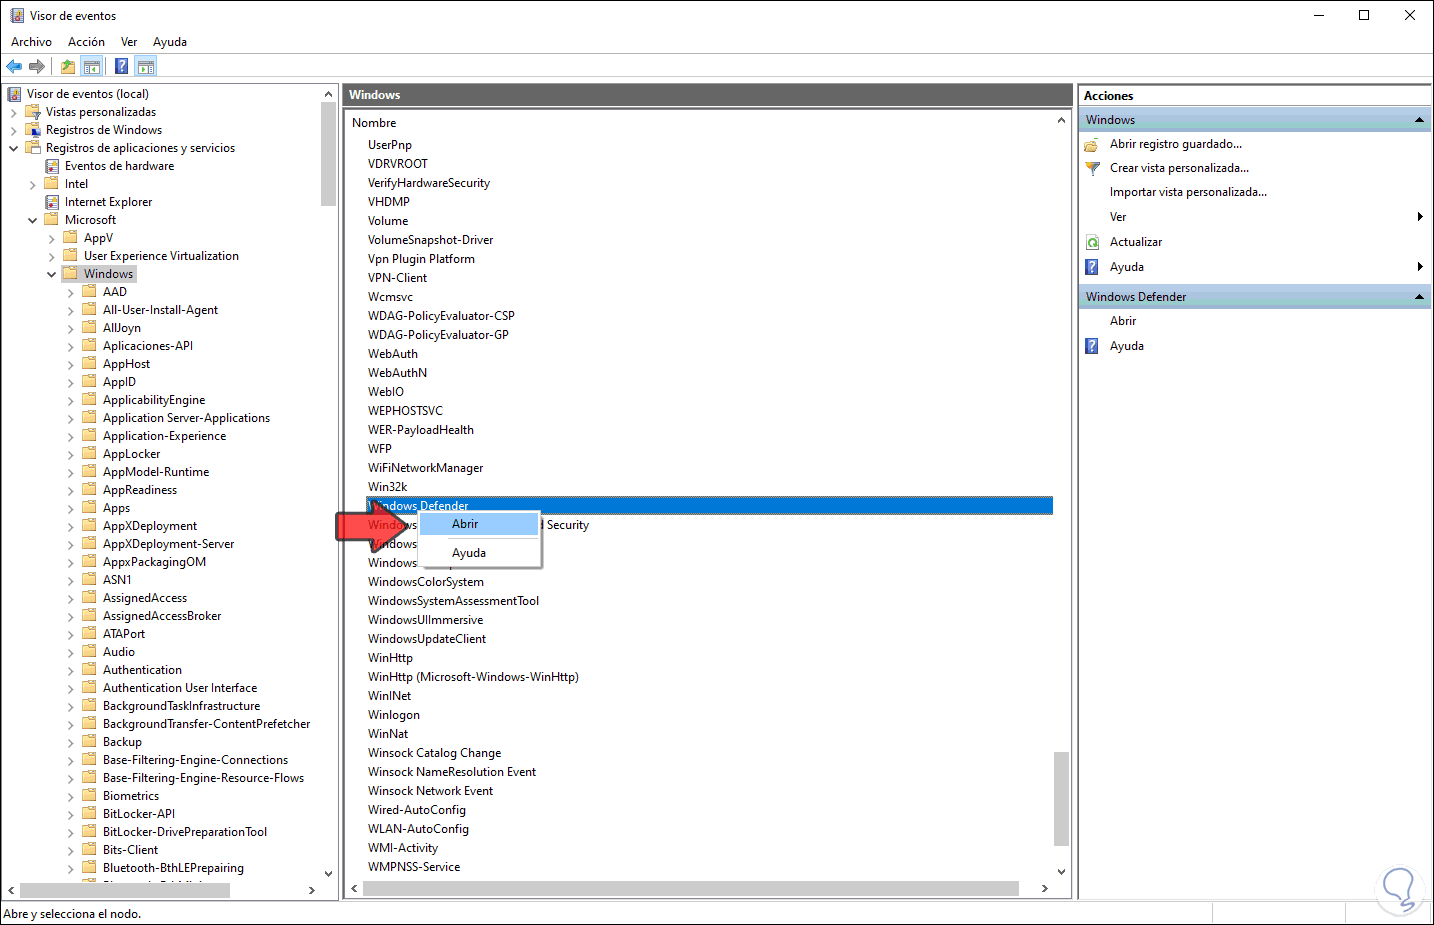The height and width of the screenshot is (925, 1434).
Task: Click the list pane vertical scrollbar thumb
Action: 1062,798
